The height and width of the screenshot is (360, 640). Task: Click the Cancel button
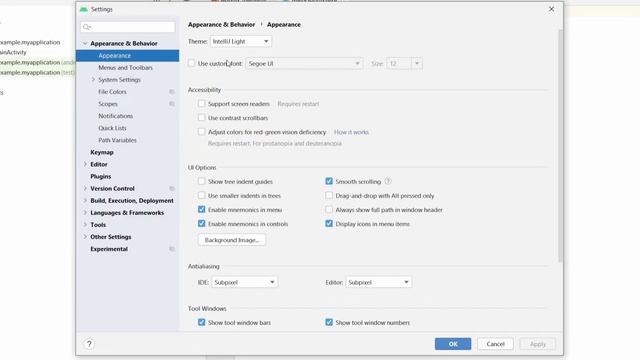pyautogui.click(x=496, y=344)
